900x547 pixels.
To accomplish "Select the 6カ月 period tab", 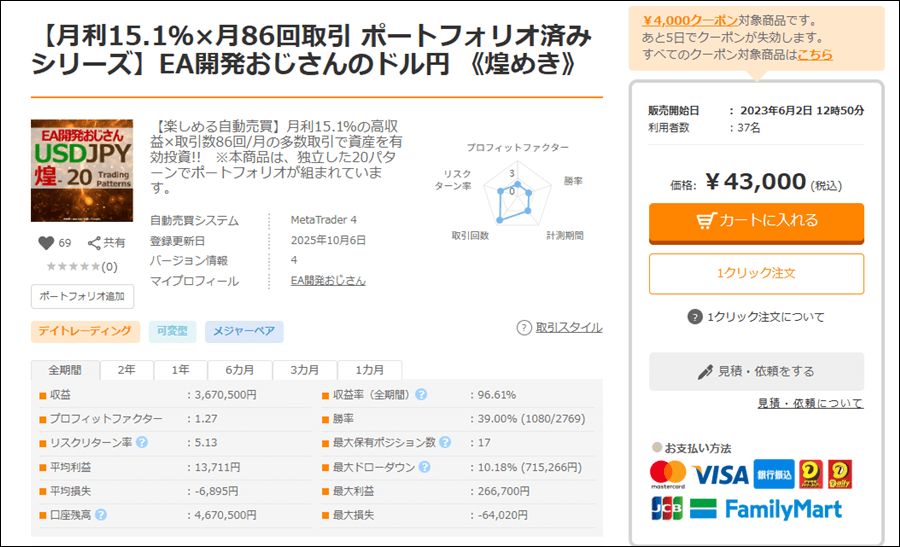I will coord(239,369).
